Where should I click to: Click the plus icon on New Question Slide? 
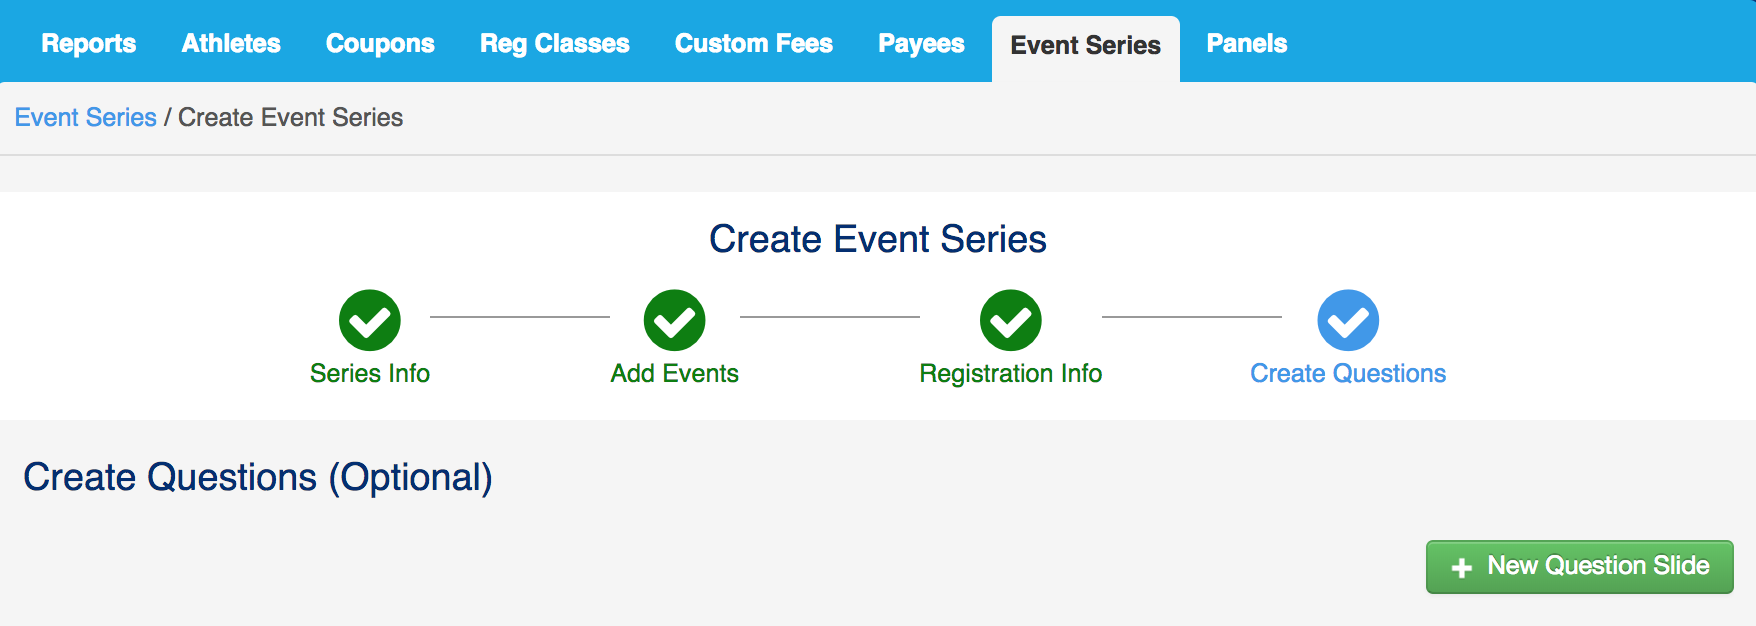point(1462,568)
